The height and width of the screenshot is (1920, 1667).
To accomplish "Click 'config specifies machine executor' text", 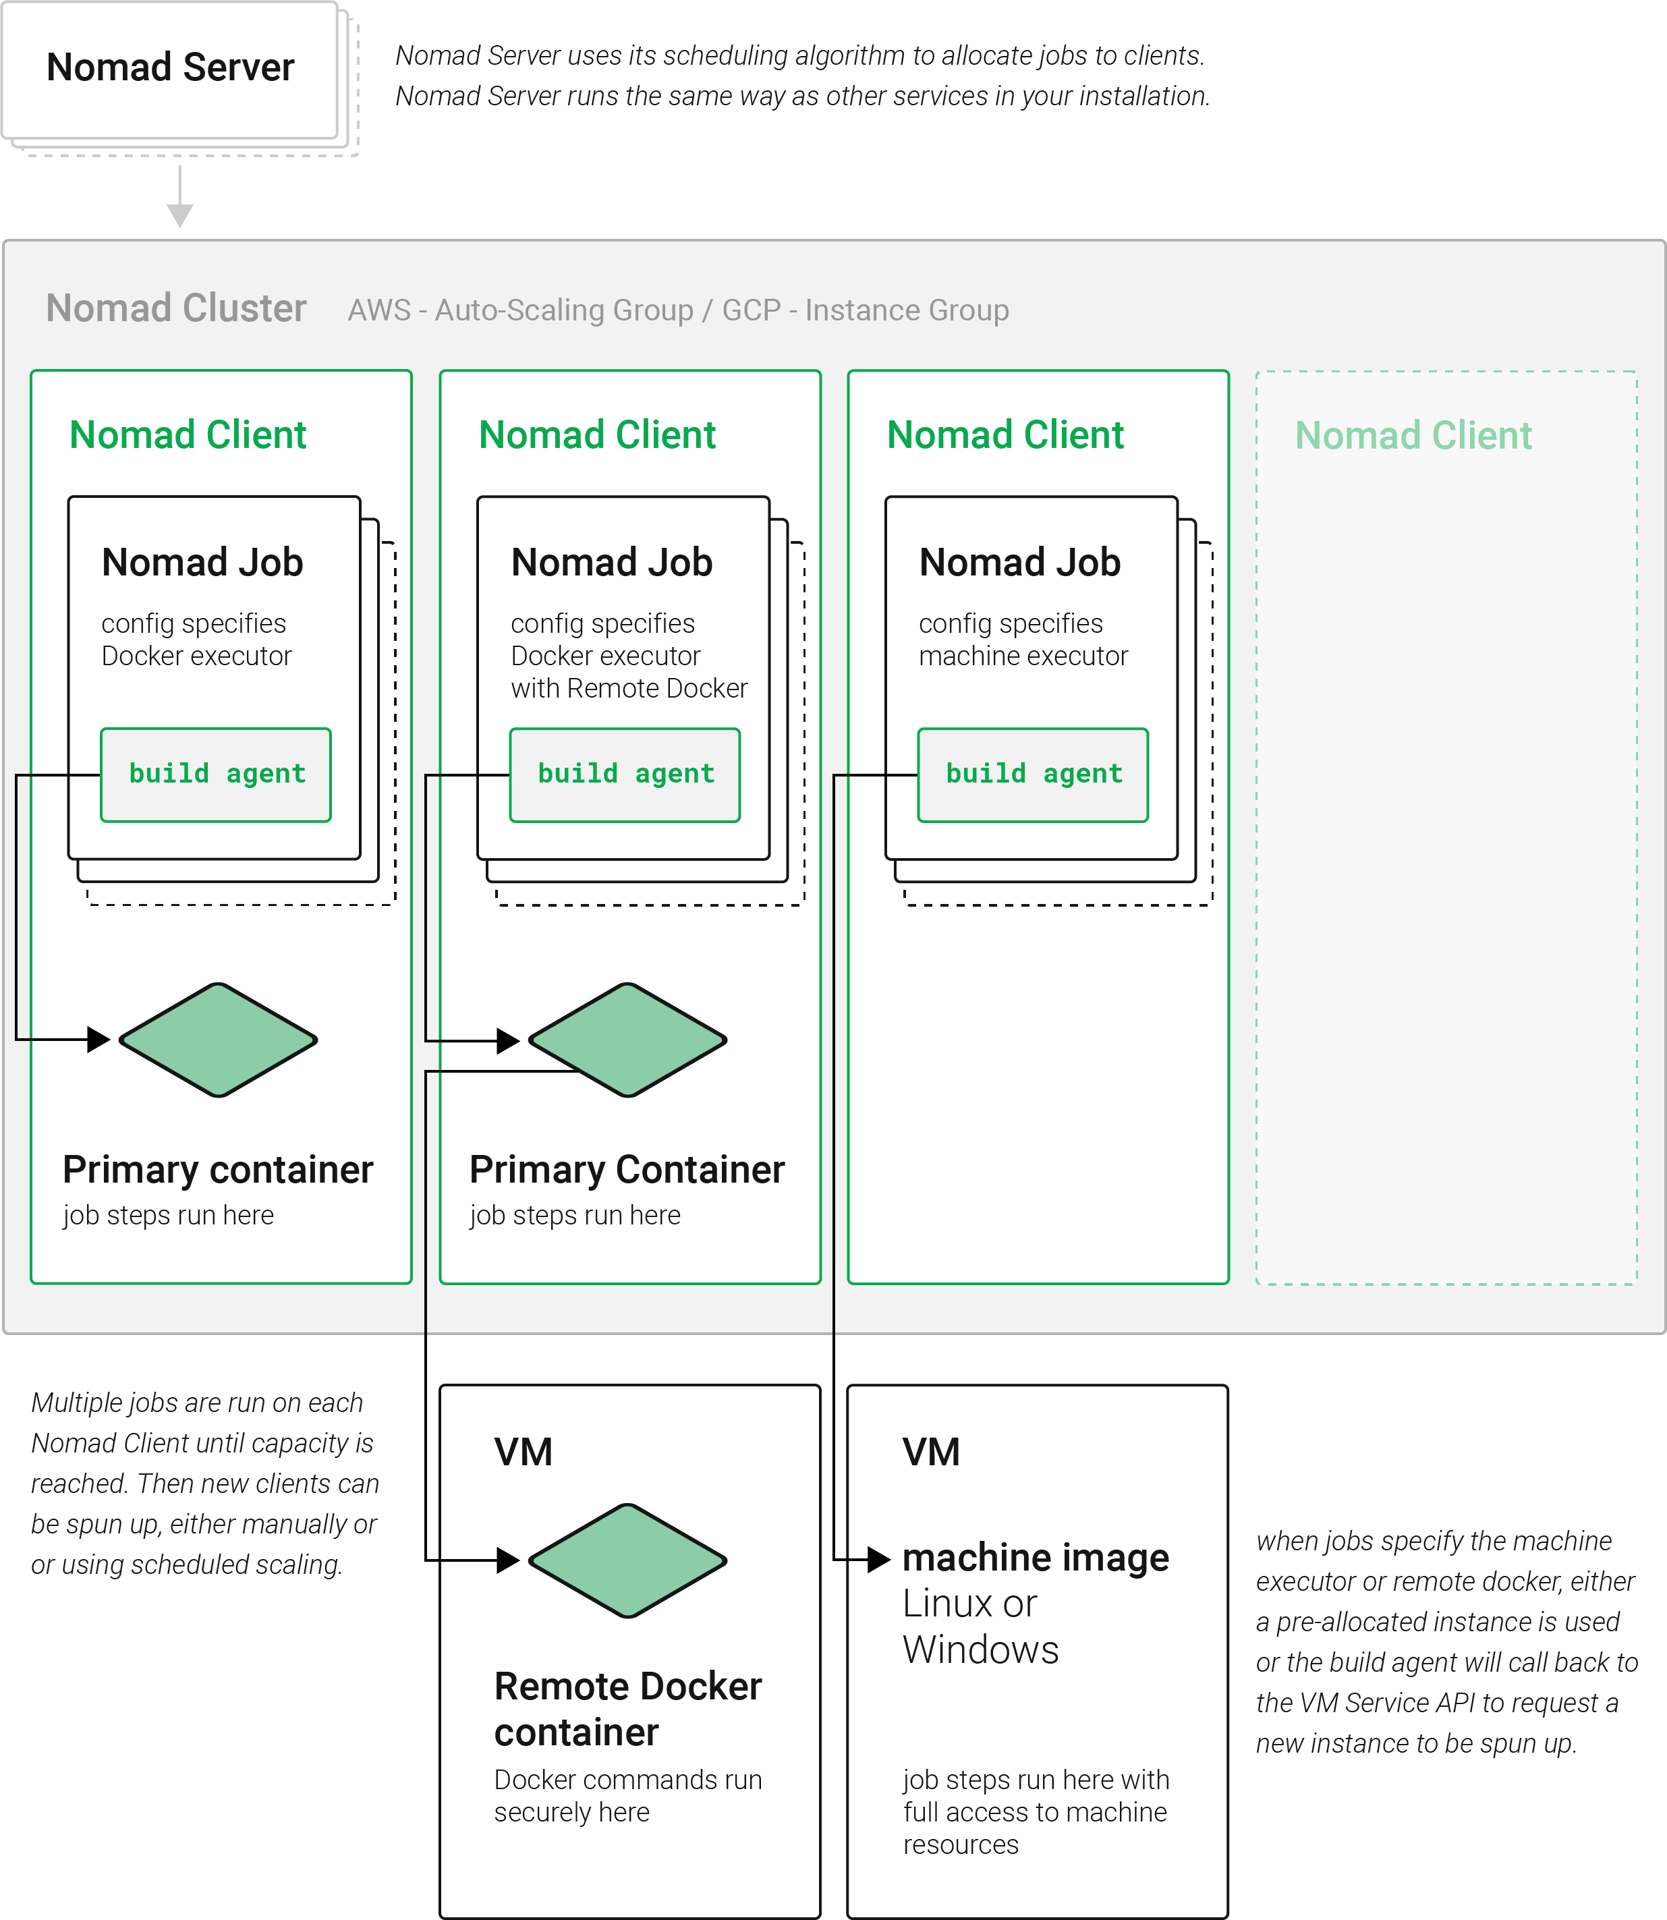I will tap(1023, 639).
